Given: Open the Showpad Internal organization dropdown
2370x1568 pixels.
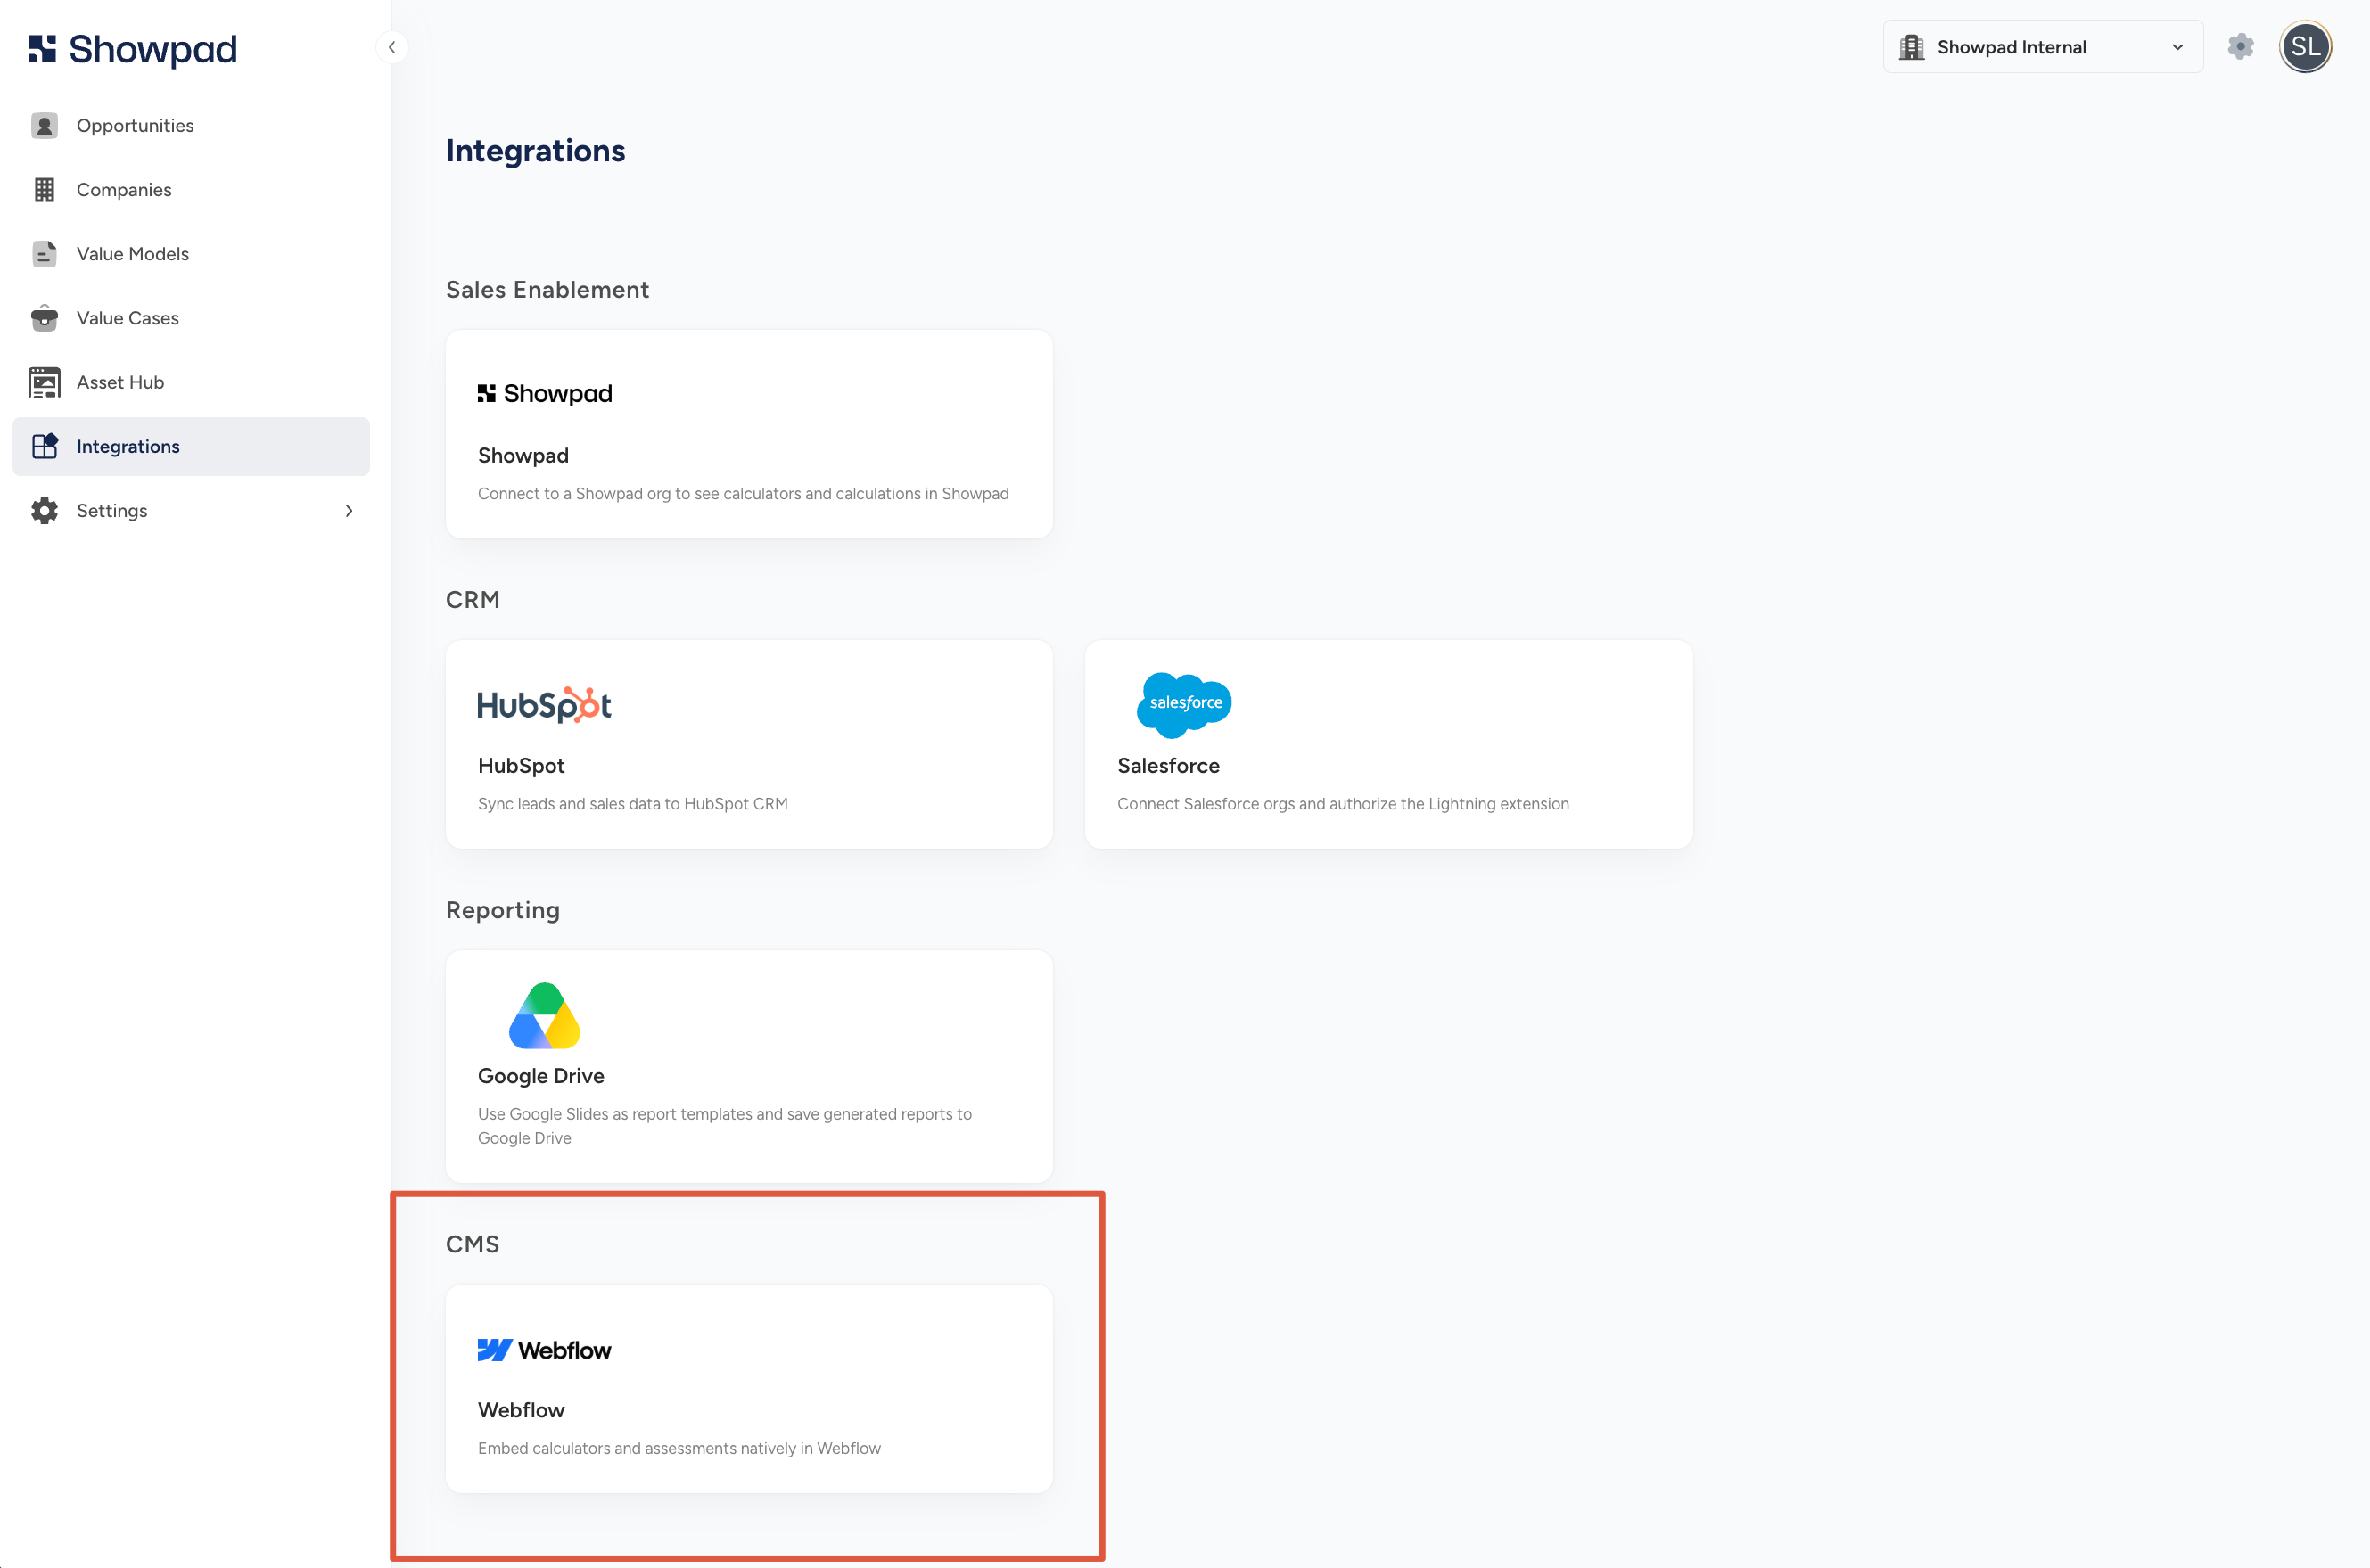Looking at the screenshot, I should (x=2042, y=47).
